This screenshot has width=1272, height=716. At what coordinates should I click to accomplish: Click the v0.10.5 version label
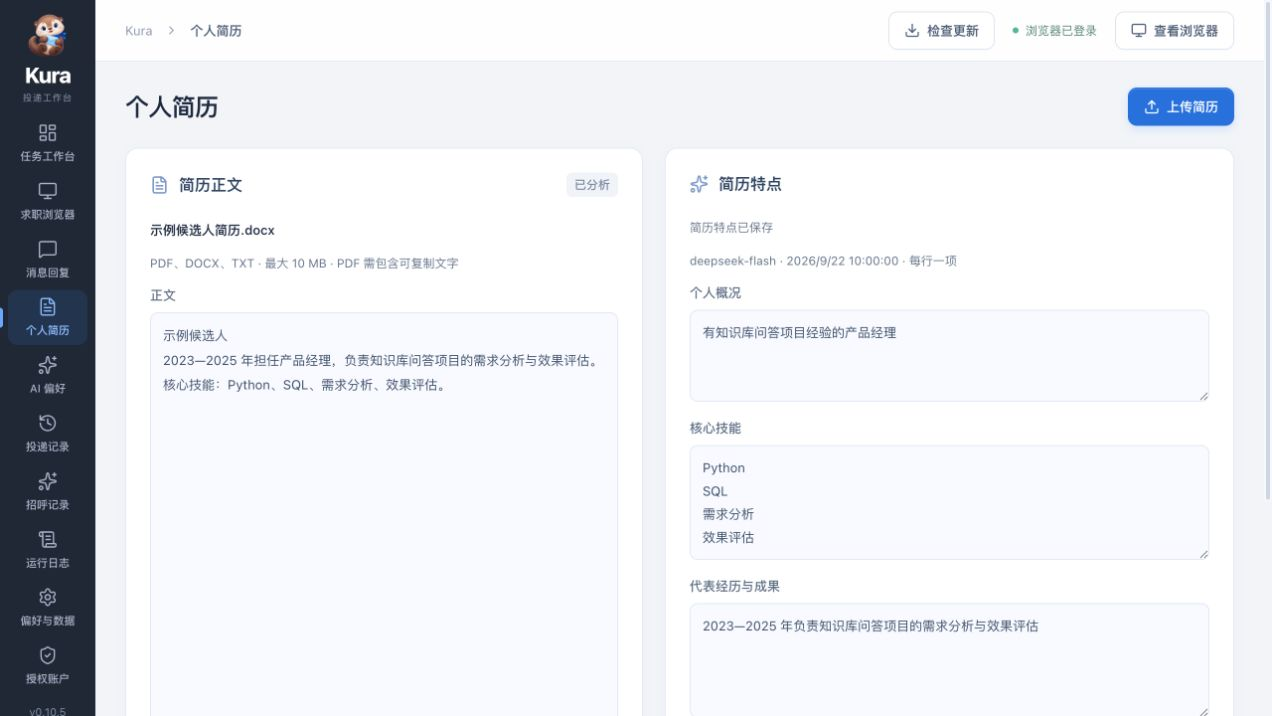coord(47,712)
